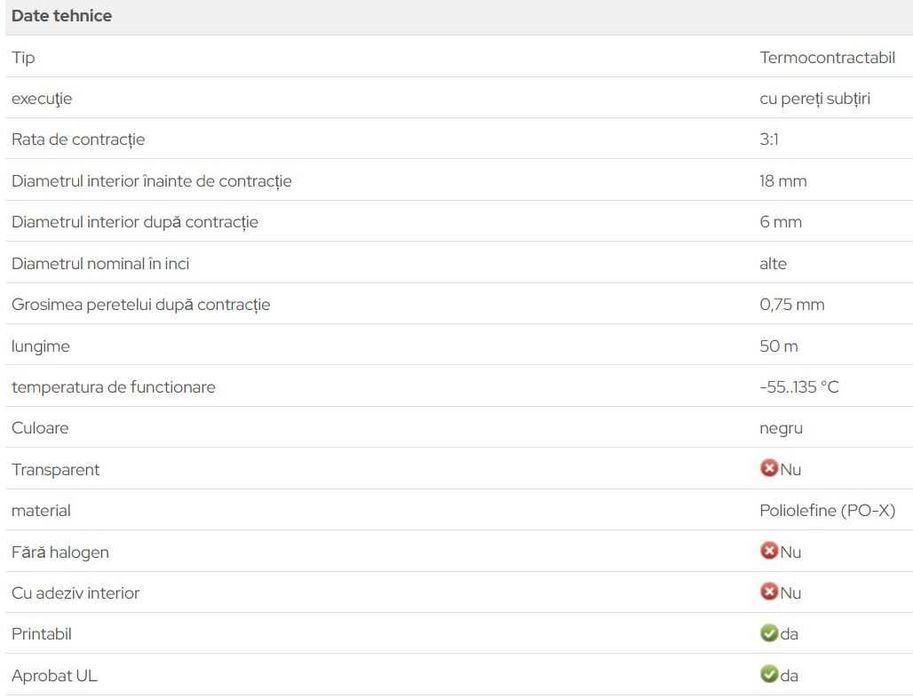Click the Date tehnice section header
The width and height of the screenshot is (913, 700).
(62, 16)
